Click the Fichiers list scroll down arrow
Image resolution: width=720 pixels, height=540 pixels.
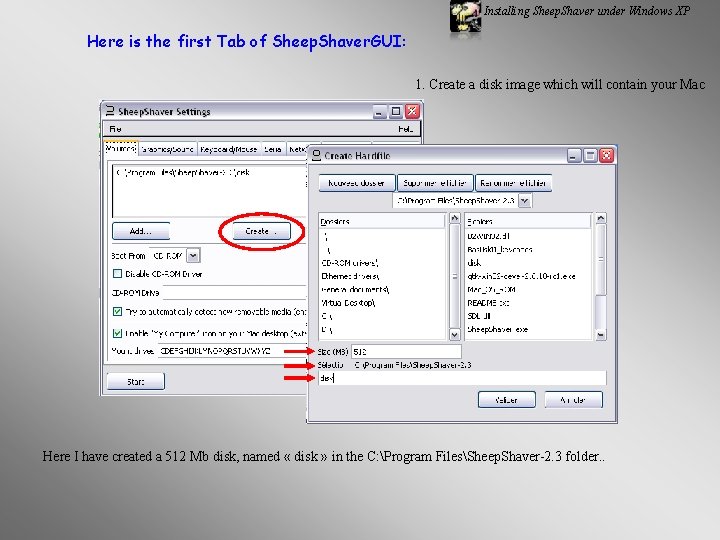601,336
